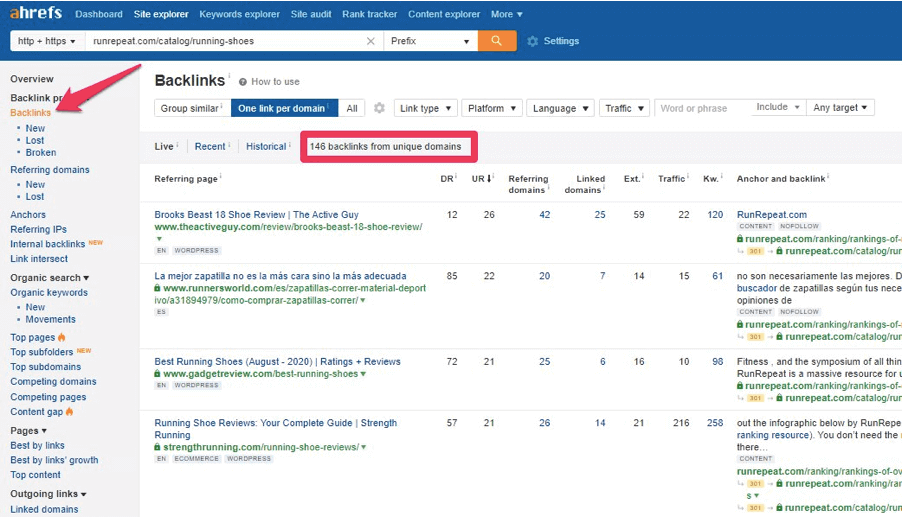Open La mejor zapatilla referring page
The image size is (904, 519).
[280, 276]
